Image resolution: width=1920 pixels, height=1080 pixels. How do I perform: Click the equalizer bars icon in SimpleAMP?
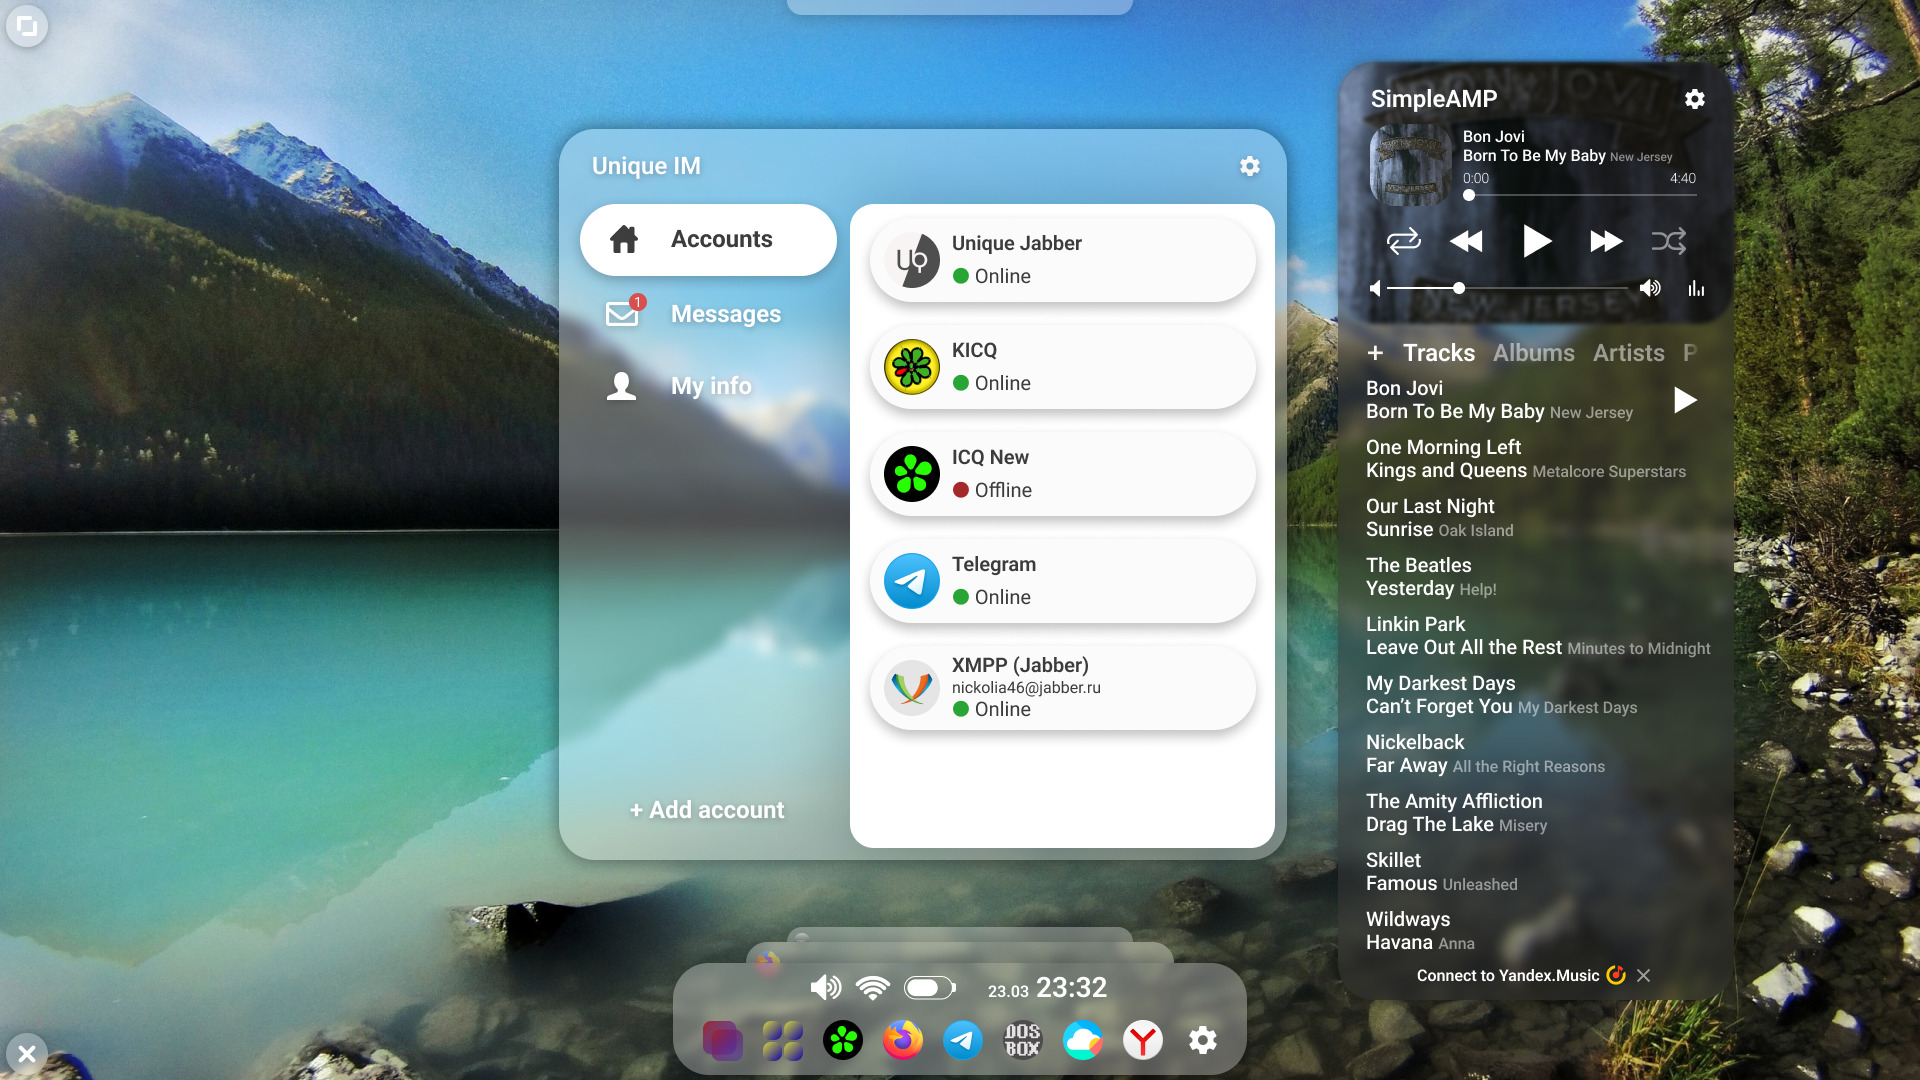pos(1696,289)
